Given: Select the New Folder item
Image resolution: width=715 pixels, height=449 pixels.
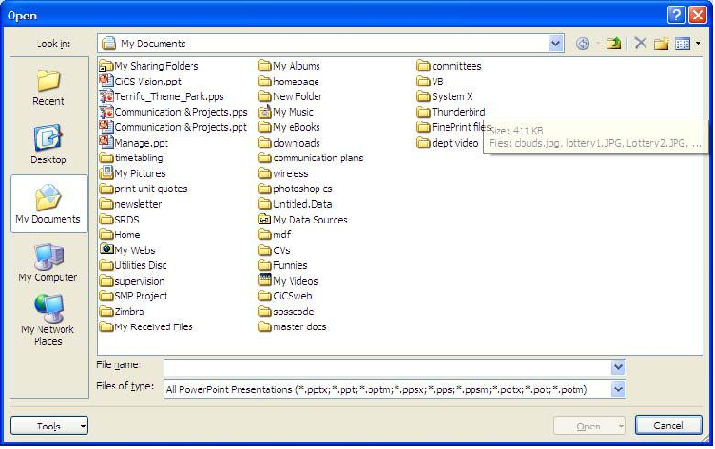Looking at the screenshot, I should click(x=290, y=97).
